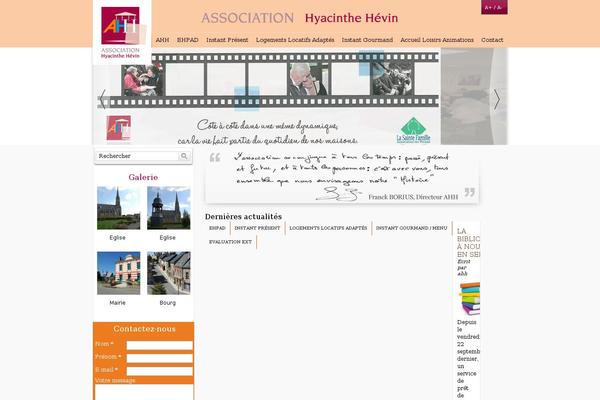This screenshot has width=600, height=400.
Task: Click the search magnifier icon
Action: (x=184, y=156)
